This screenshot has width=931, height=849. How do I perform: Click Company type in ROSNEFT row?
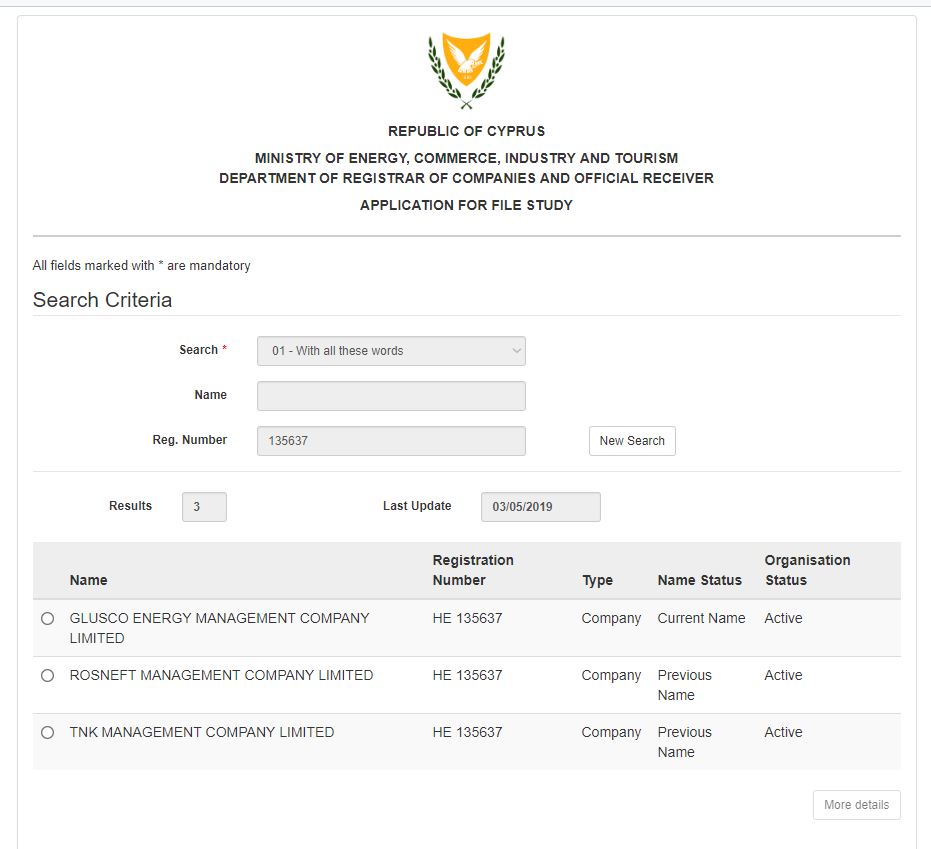click(611, 676)
